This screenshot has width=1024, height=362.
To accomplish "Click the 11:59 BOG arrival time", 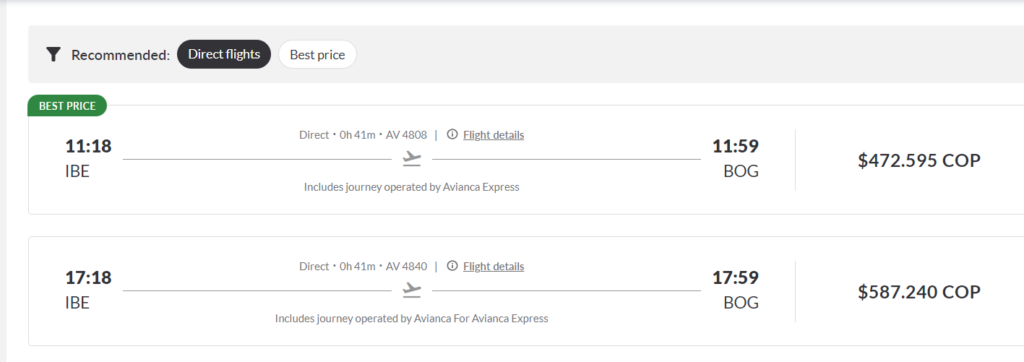I will pos(735,146).
